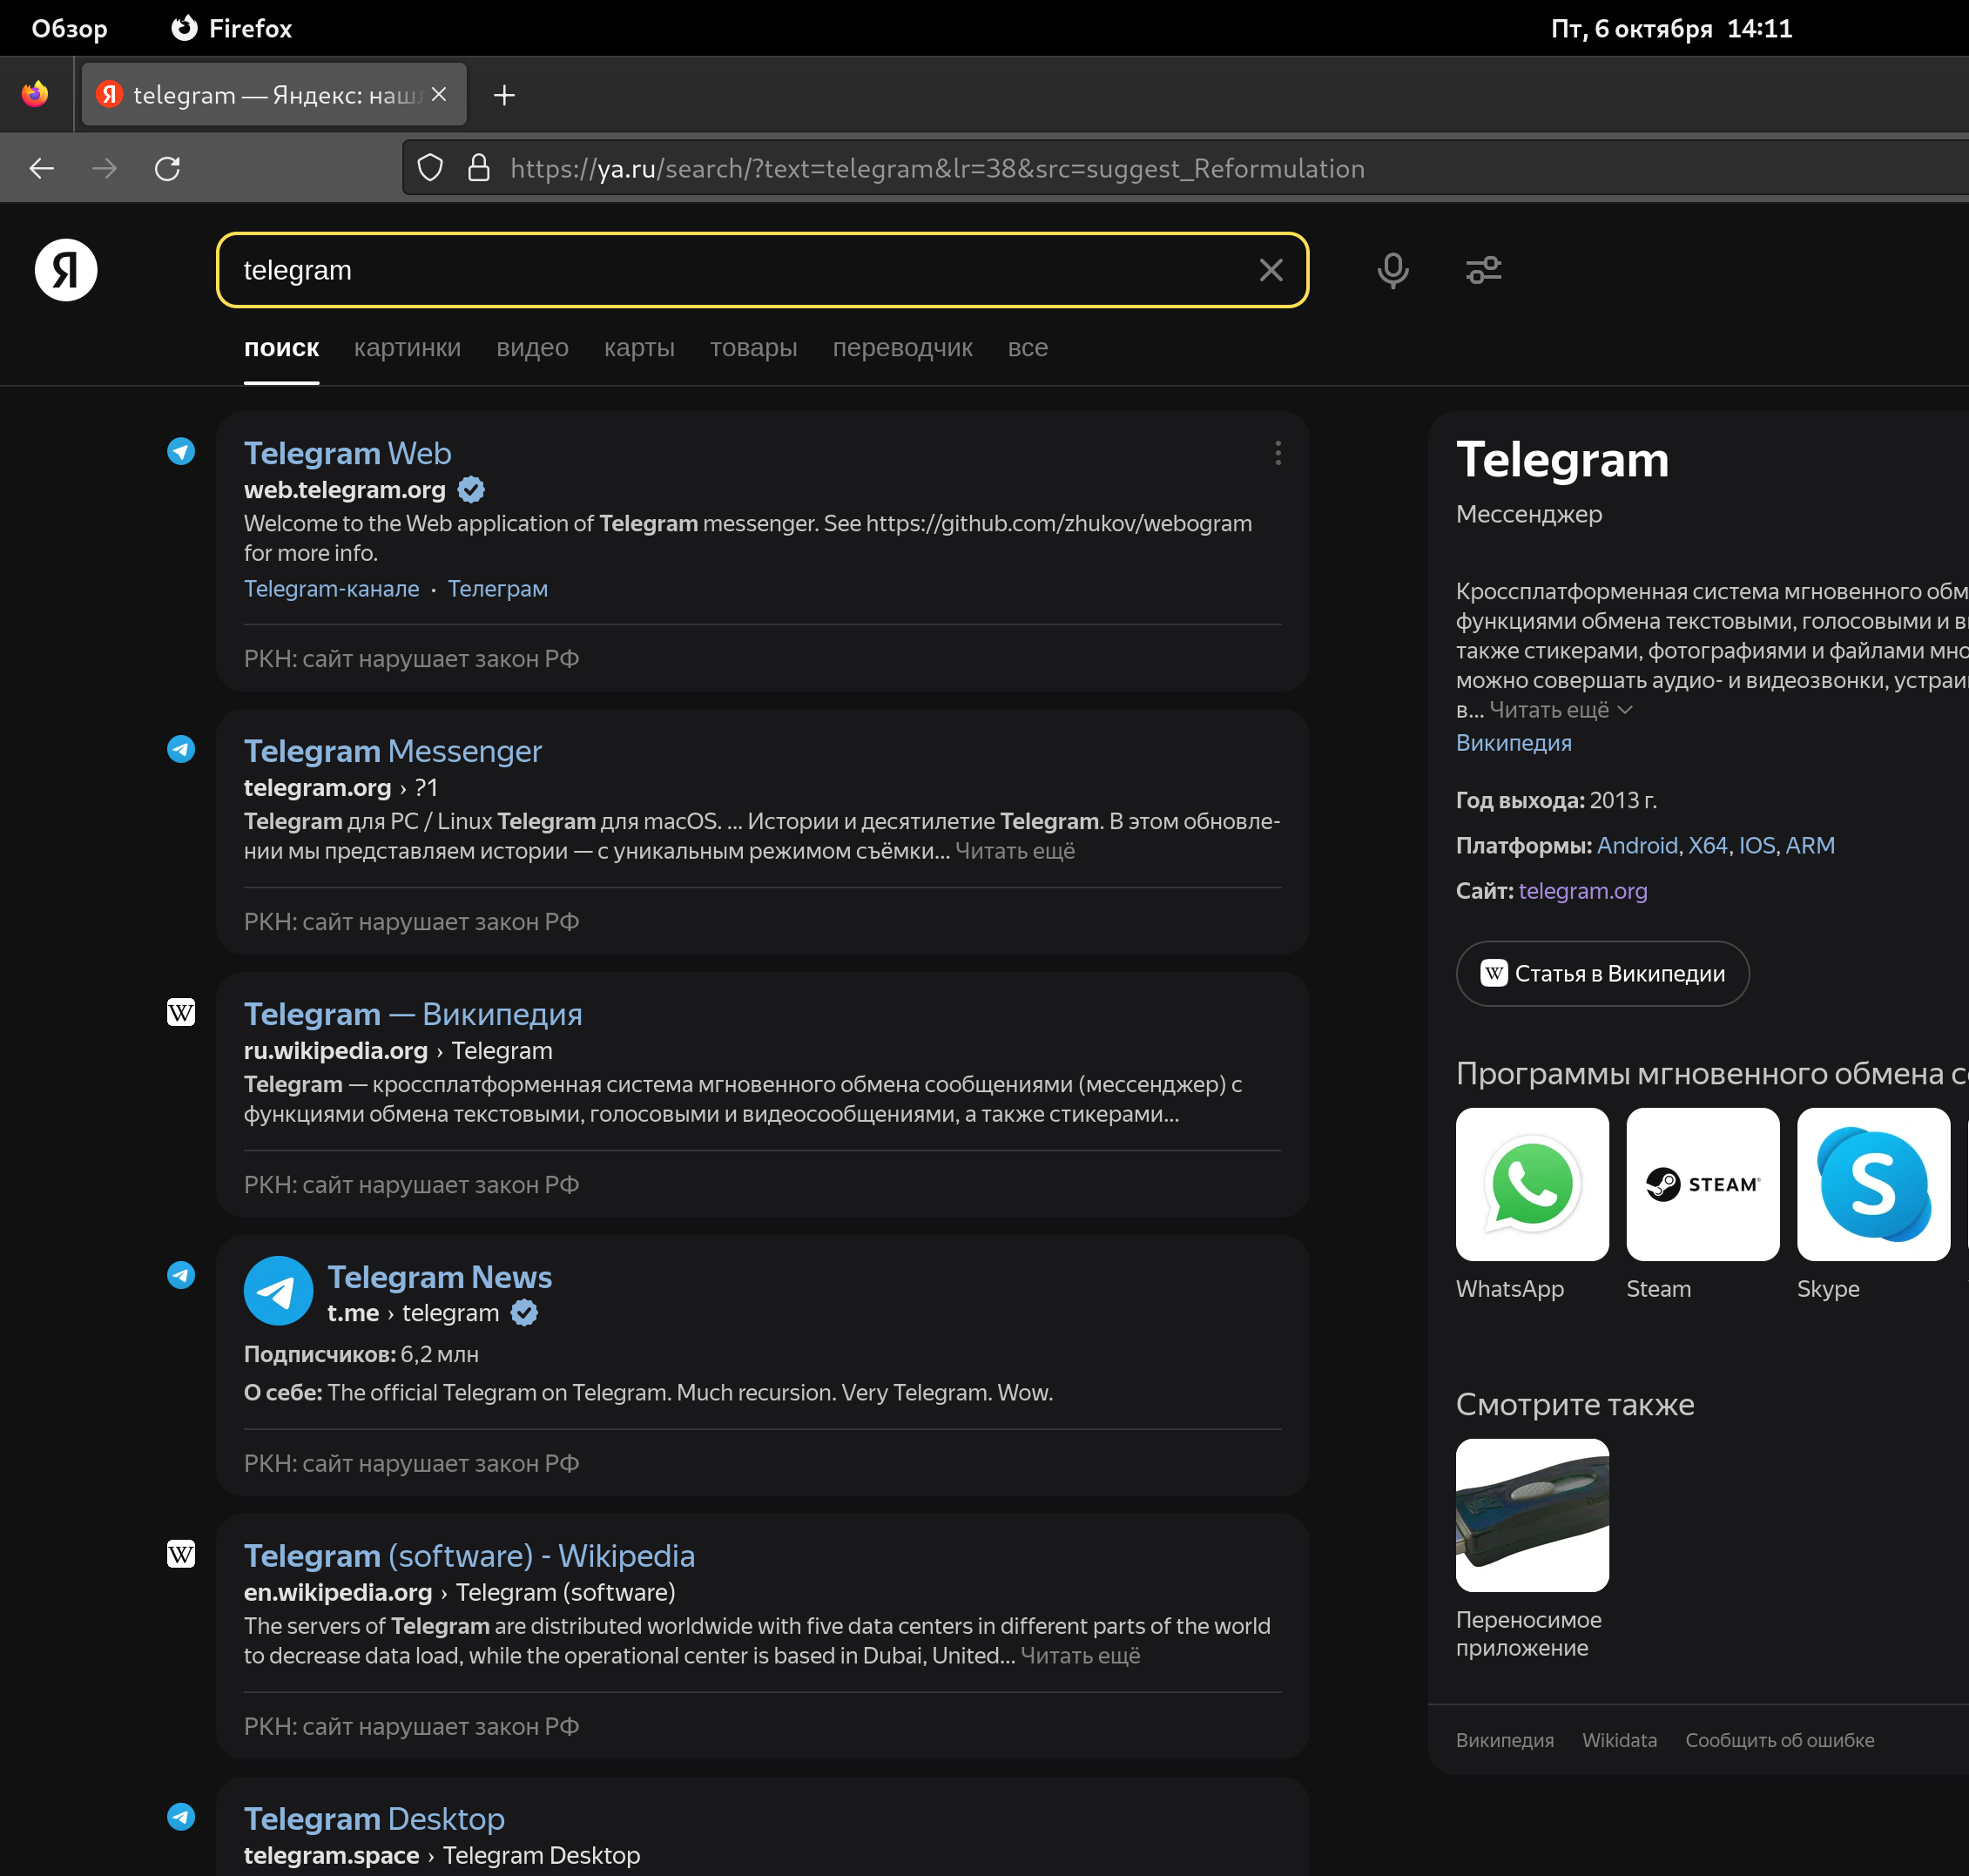The height and width of the screenshot is (1876, 1969).
Task: Click Сообщить об ошибке in the panel footer
Action: 1779,1741
